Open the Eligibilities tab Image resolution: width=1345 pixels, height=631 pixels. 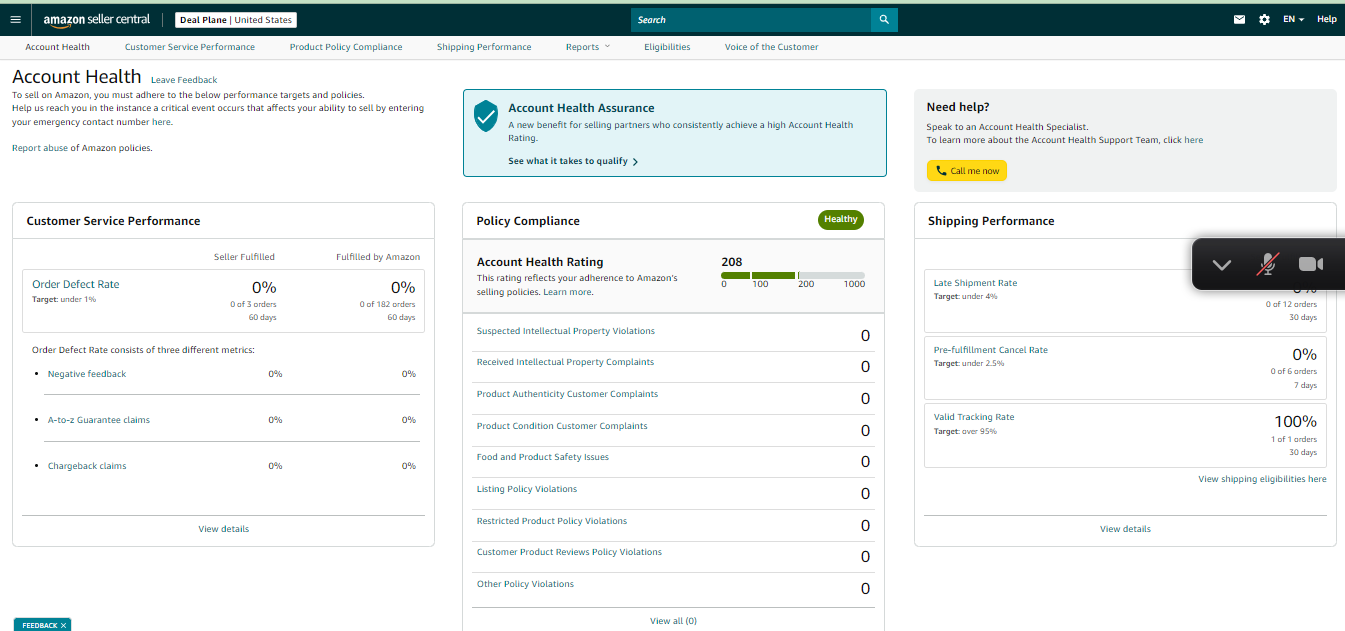point(667,47)
